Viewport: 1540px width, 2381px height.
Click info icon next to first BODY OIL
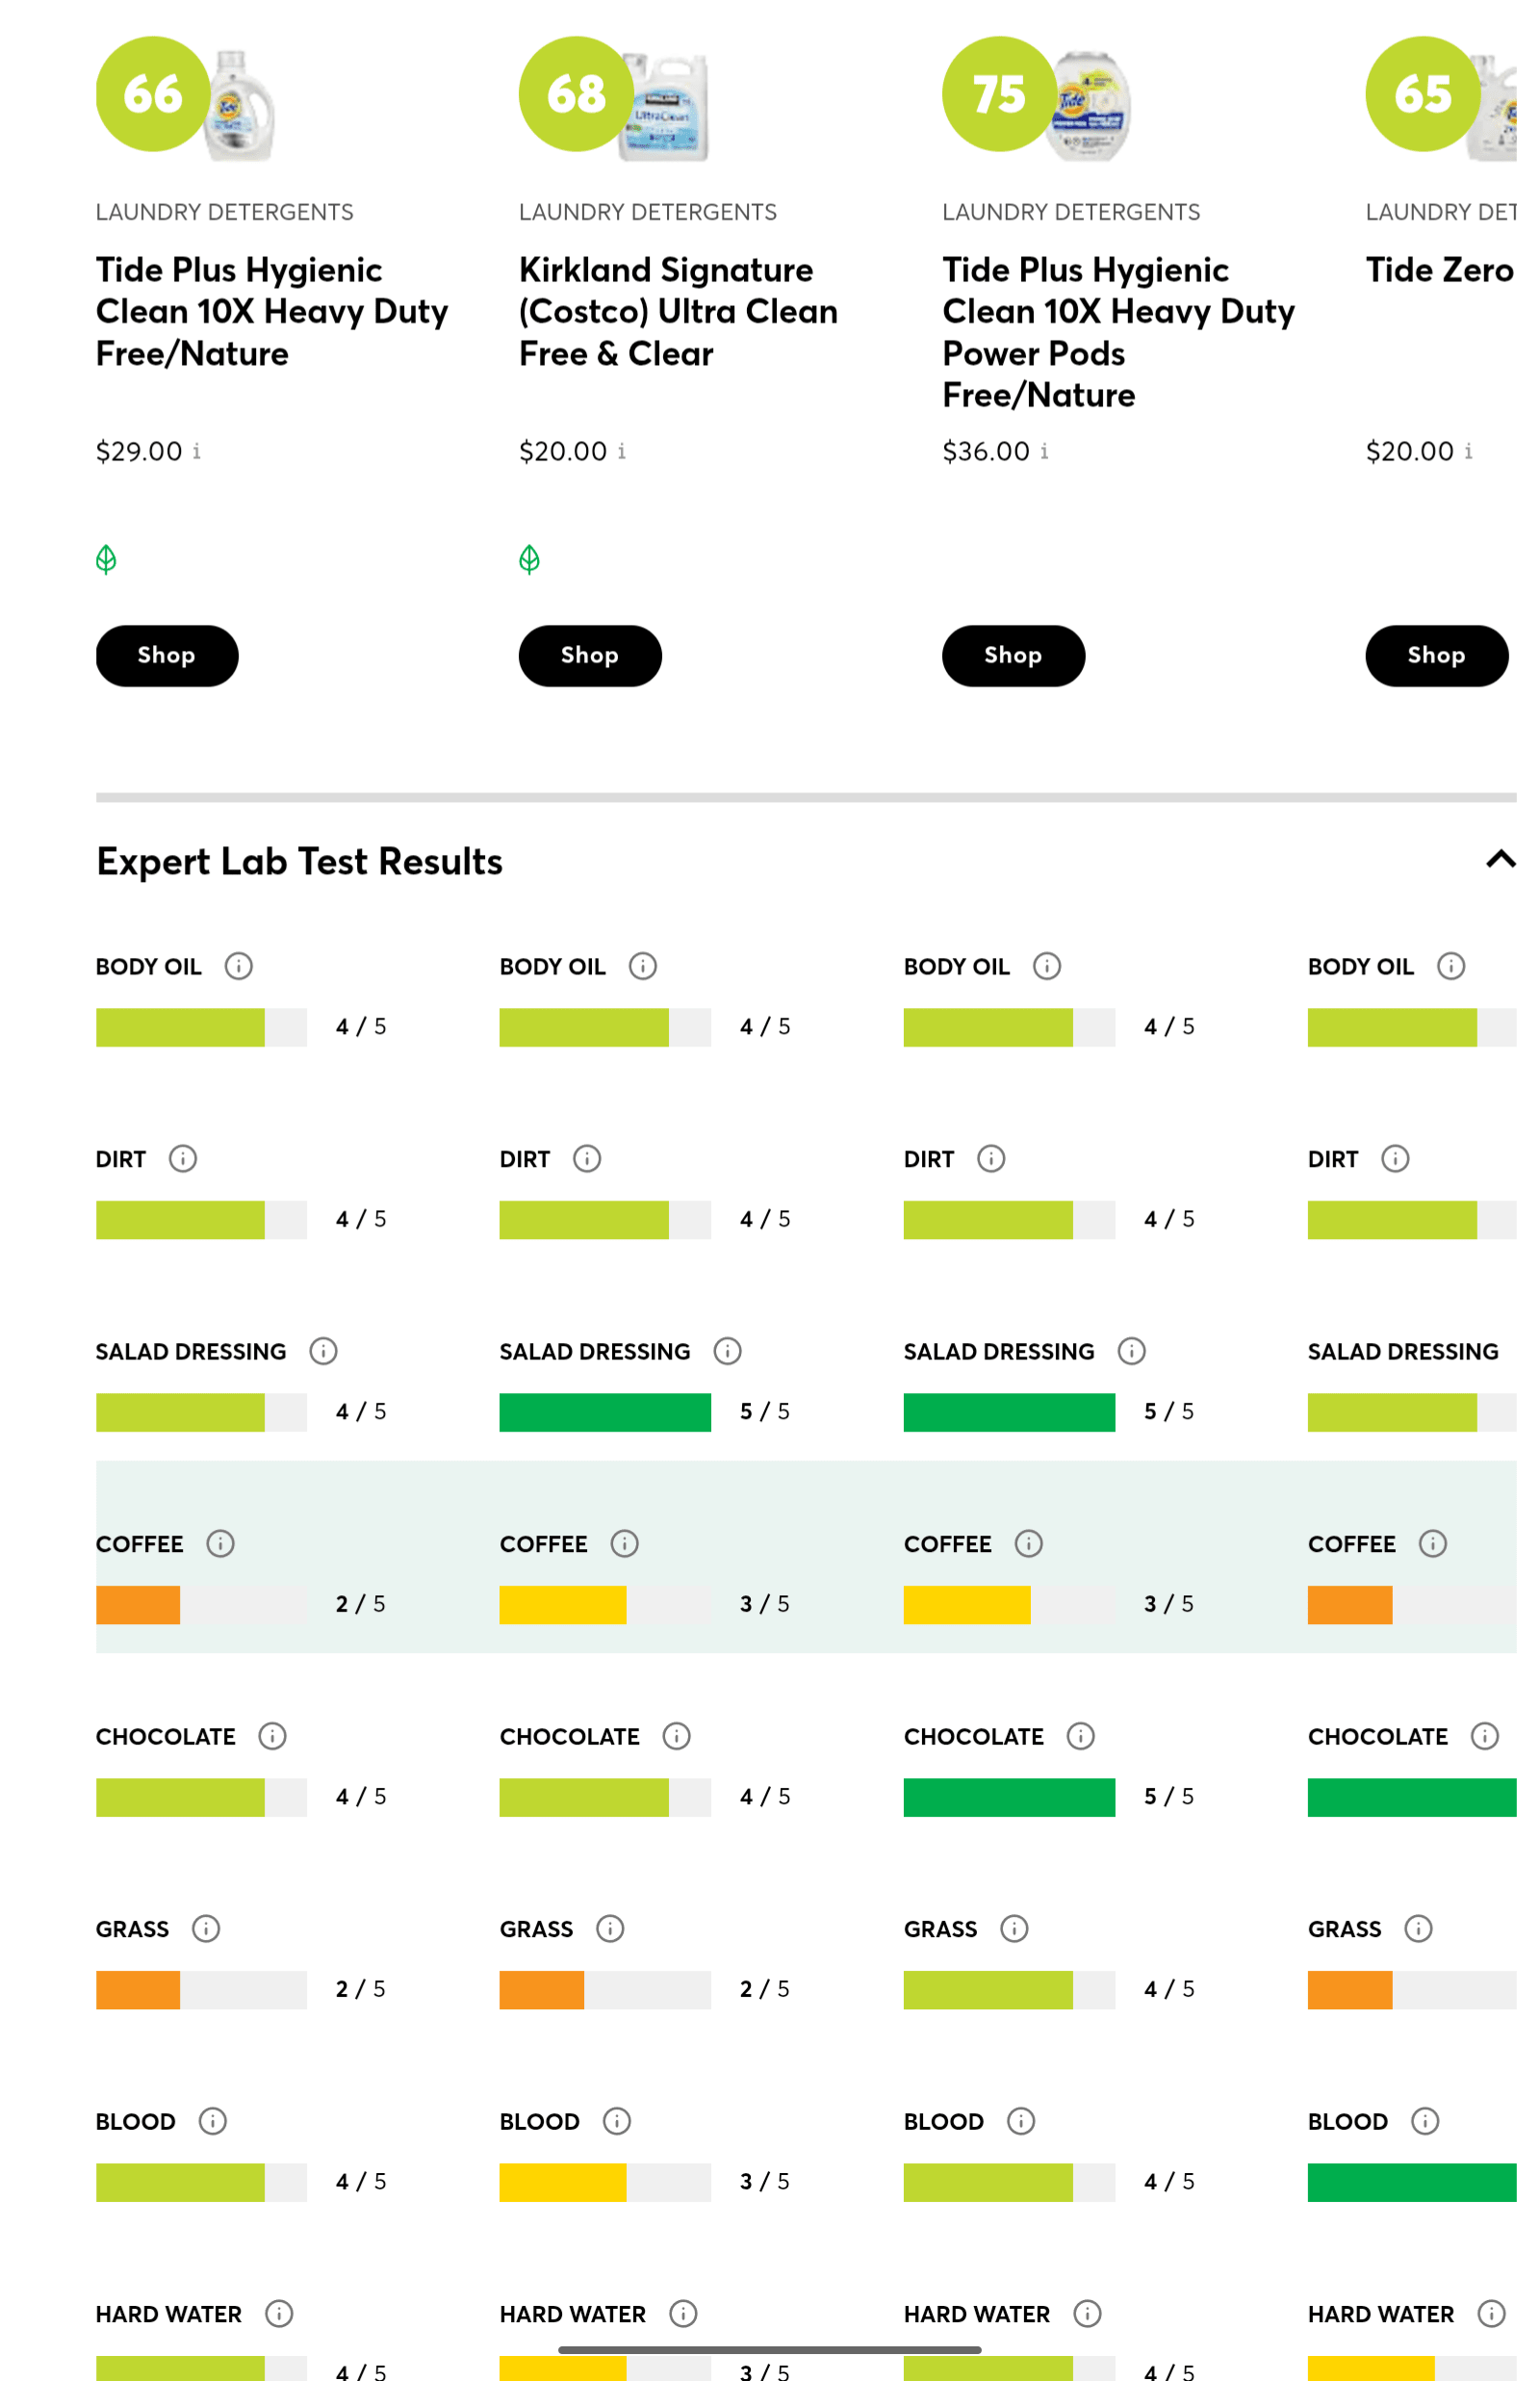238,966
